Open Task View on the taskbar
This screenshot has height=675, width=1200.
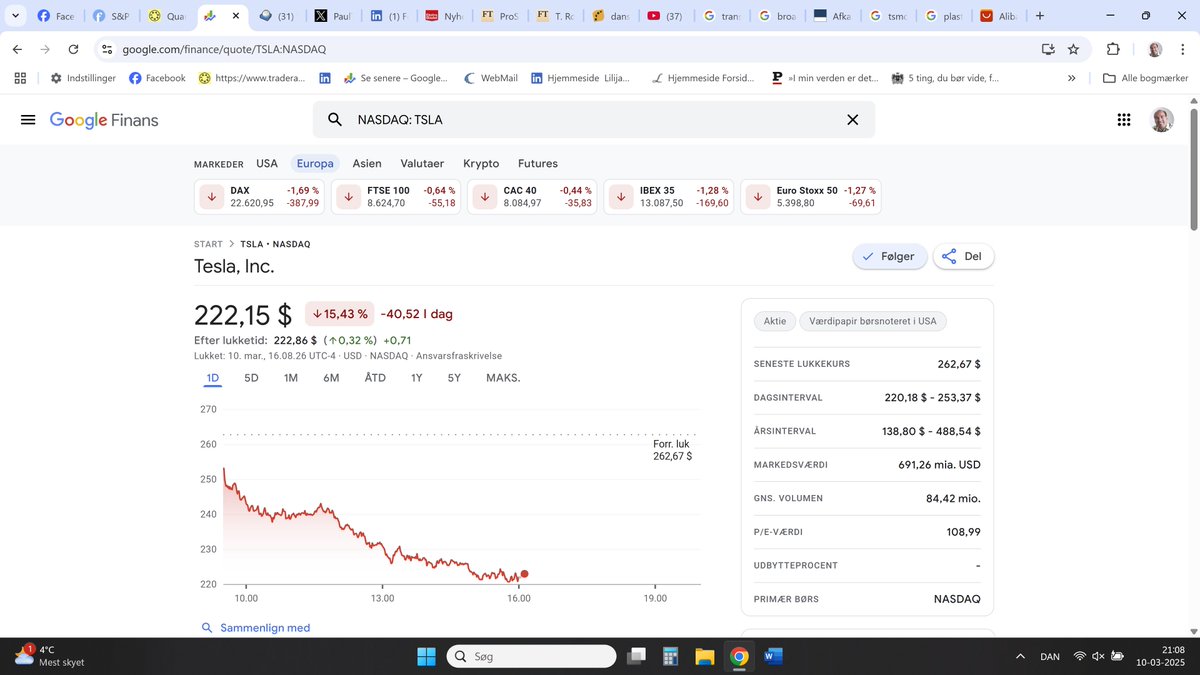(x=635, y=657)
